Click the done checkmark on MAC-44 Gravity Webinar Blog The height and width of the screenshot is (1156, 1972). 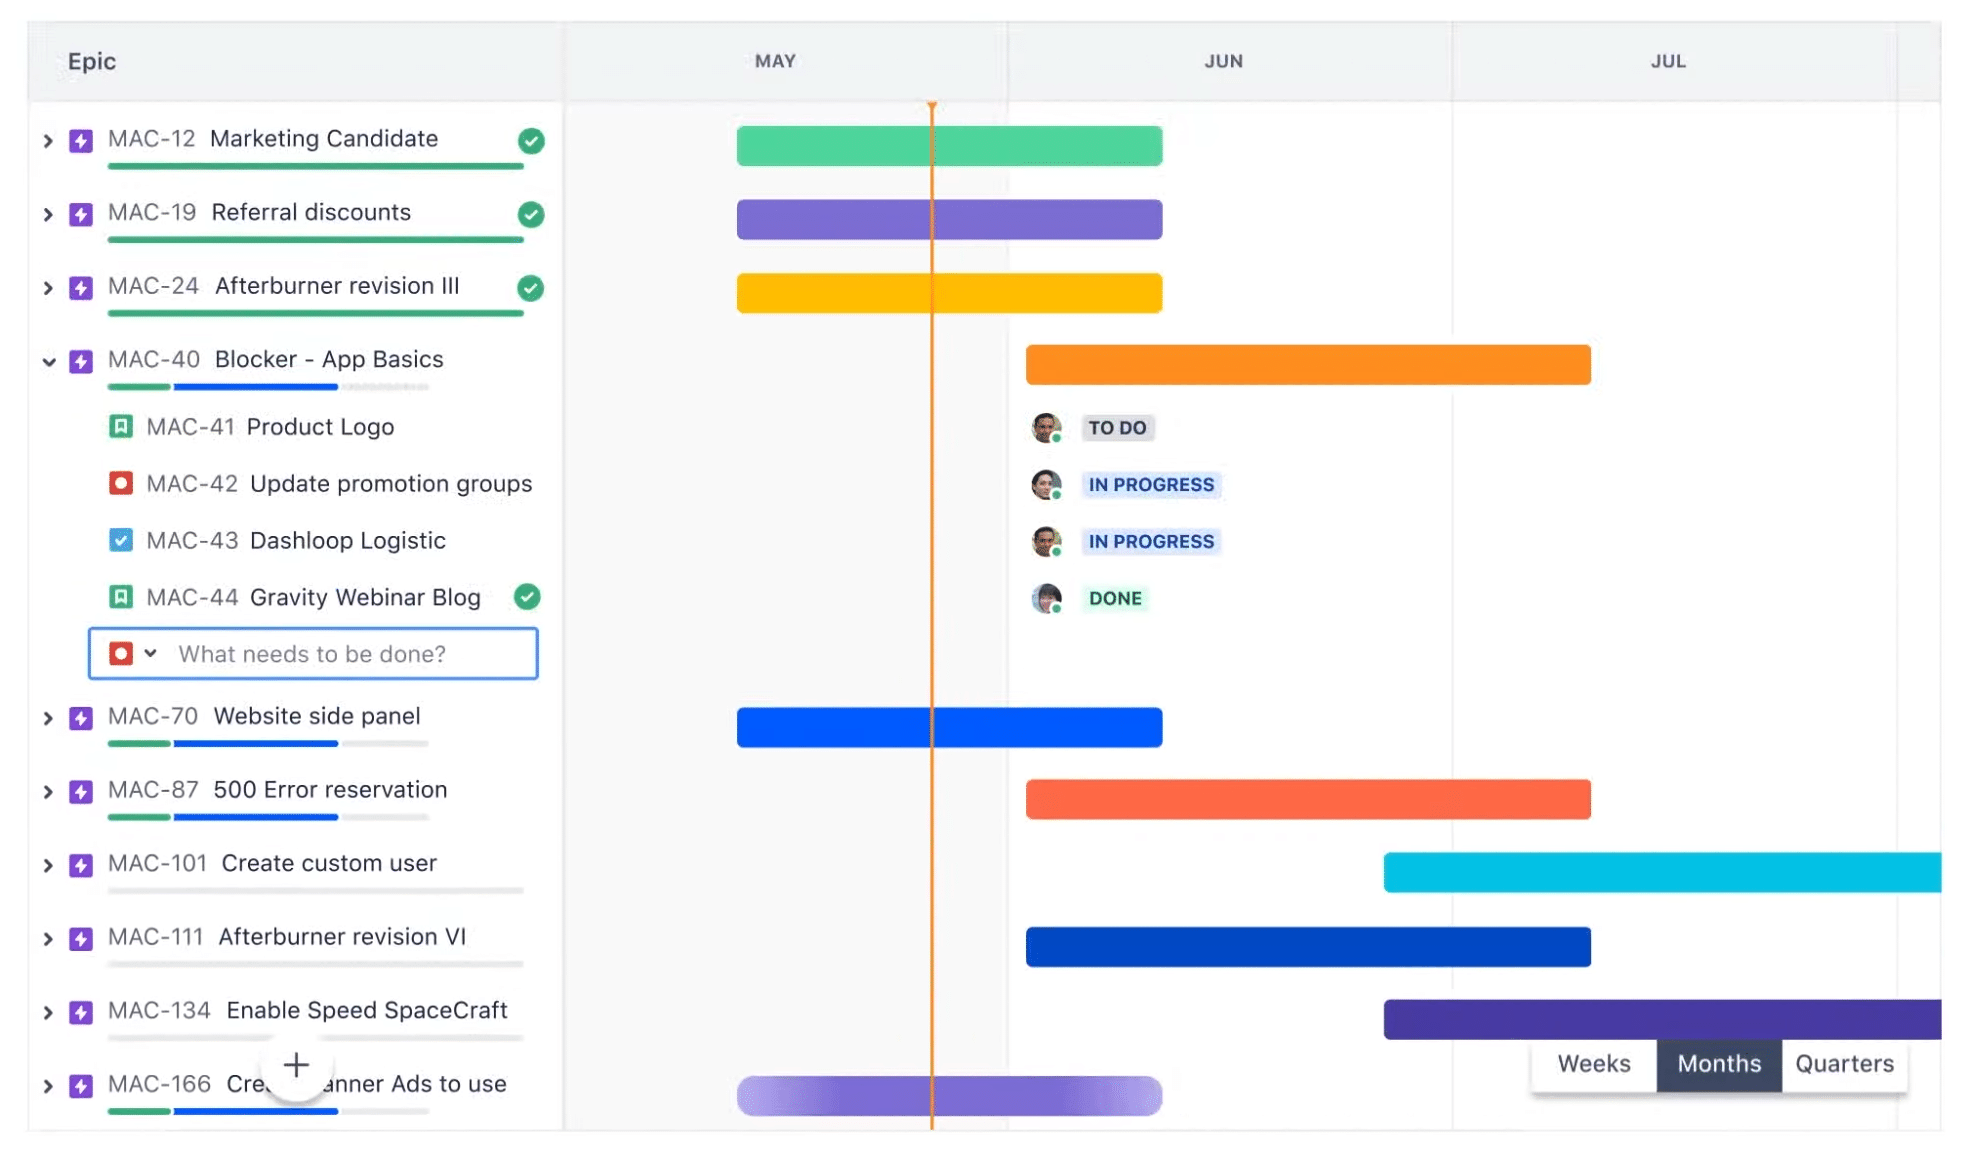coord(527,597)
